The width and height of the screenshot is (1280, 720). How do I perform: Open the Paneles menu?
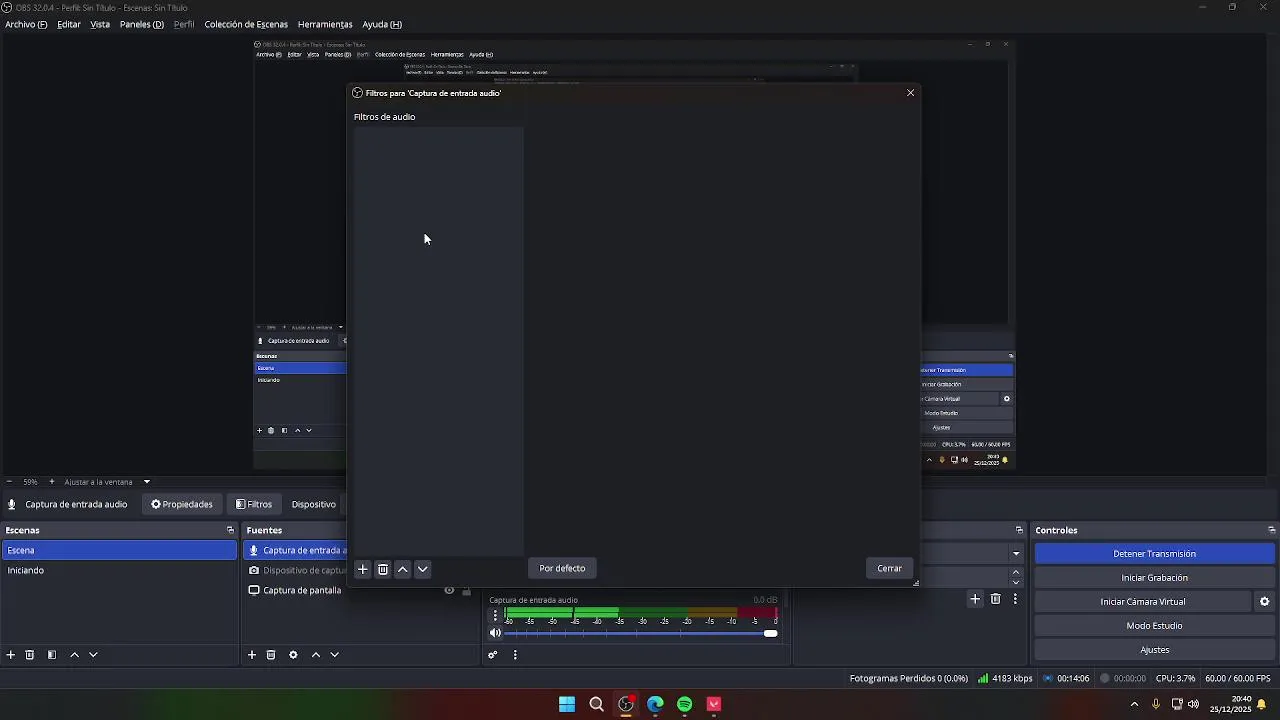[142, 24]
